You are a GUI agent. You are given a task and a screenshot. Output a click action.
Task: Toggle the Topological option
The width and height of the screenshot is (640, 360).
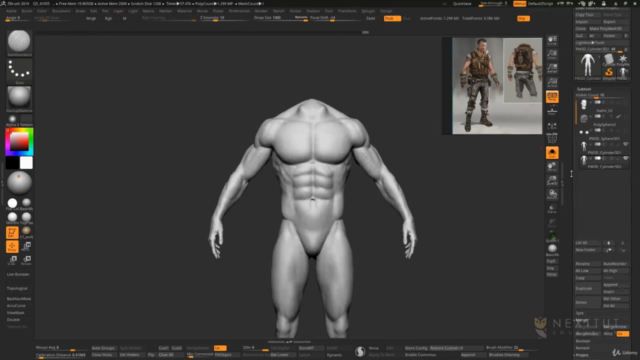pos(17,288)
